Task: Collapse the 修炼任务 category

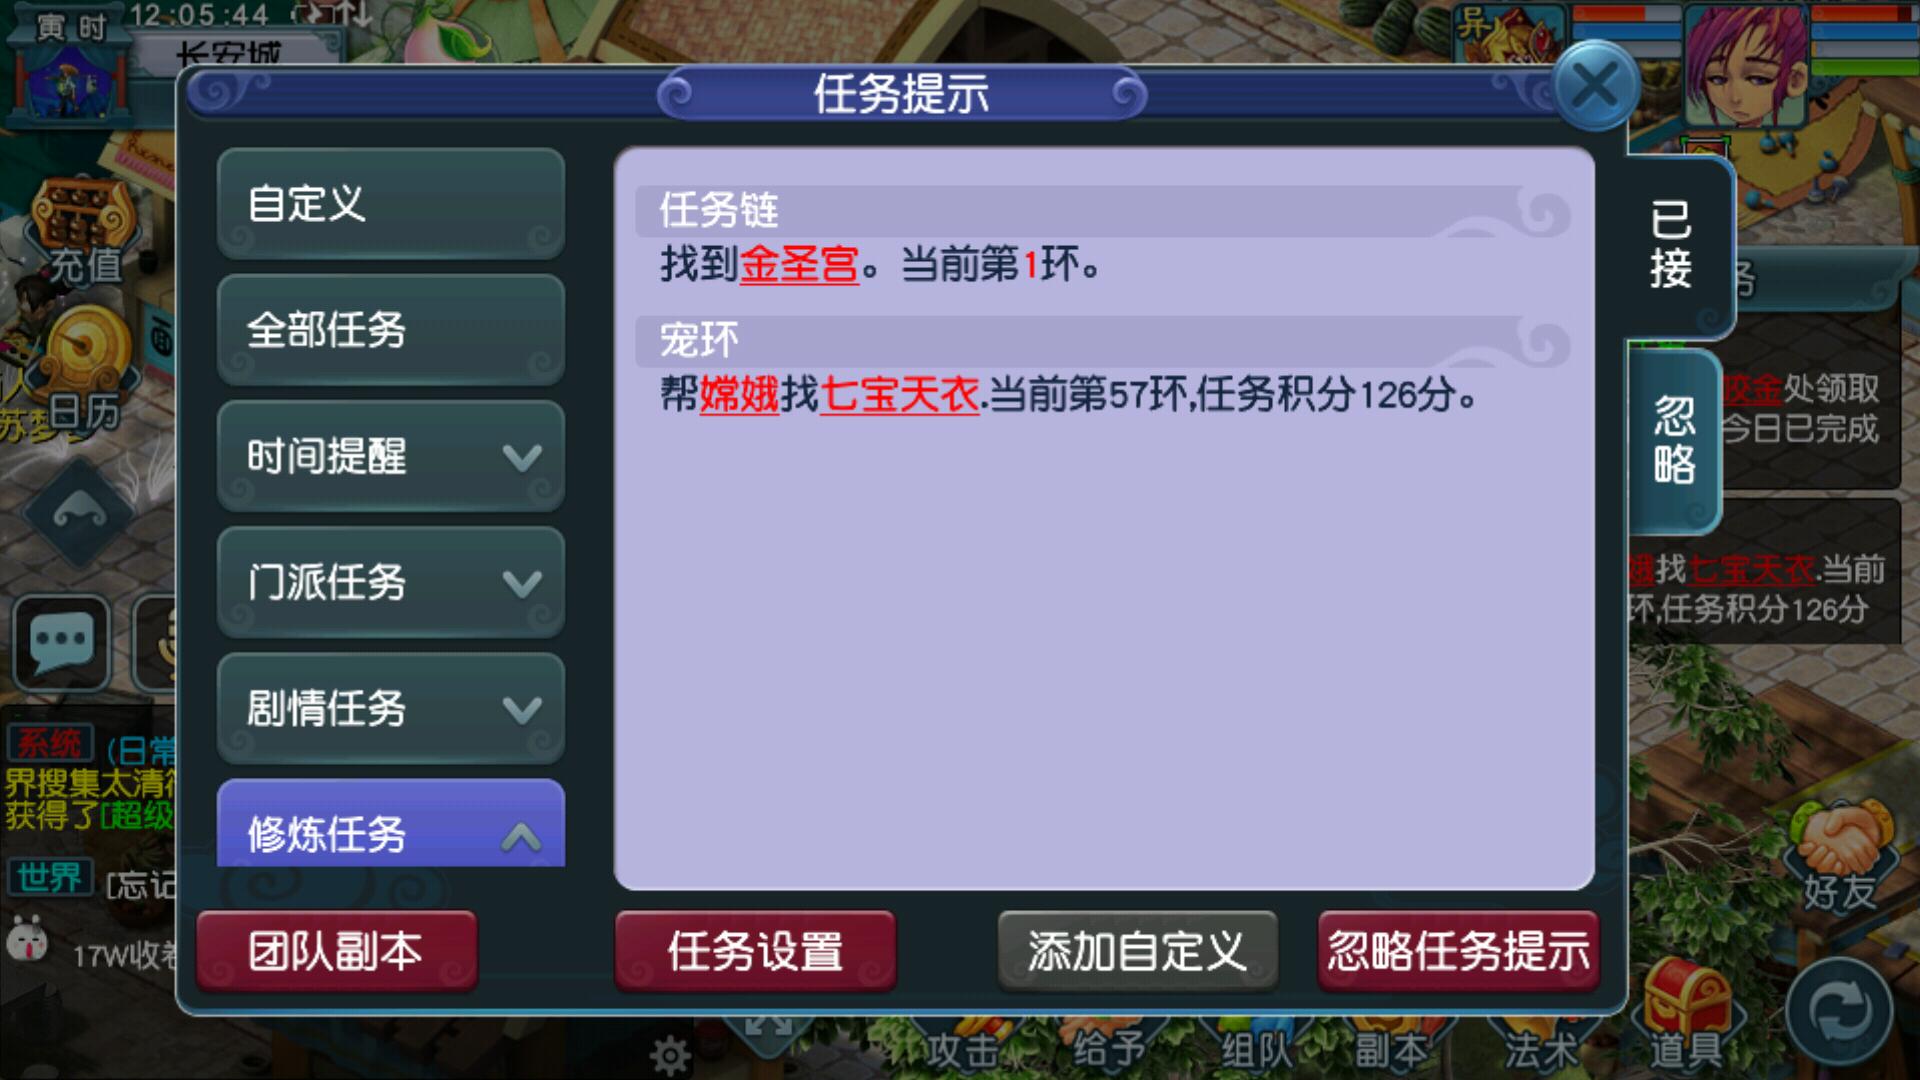Action: [391, 823]
